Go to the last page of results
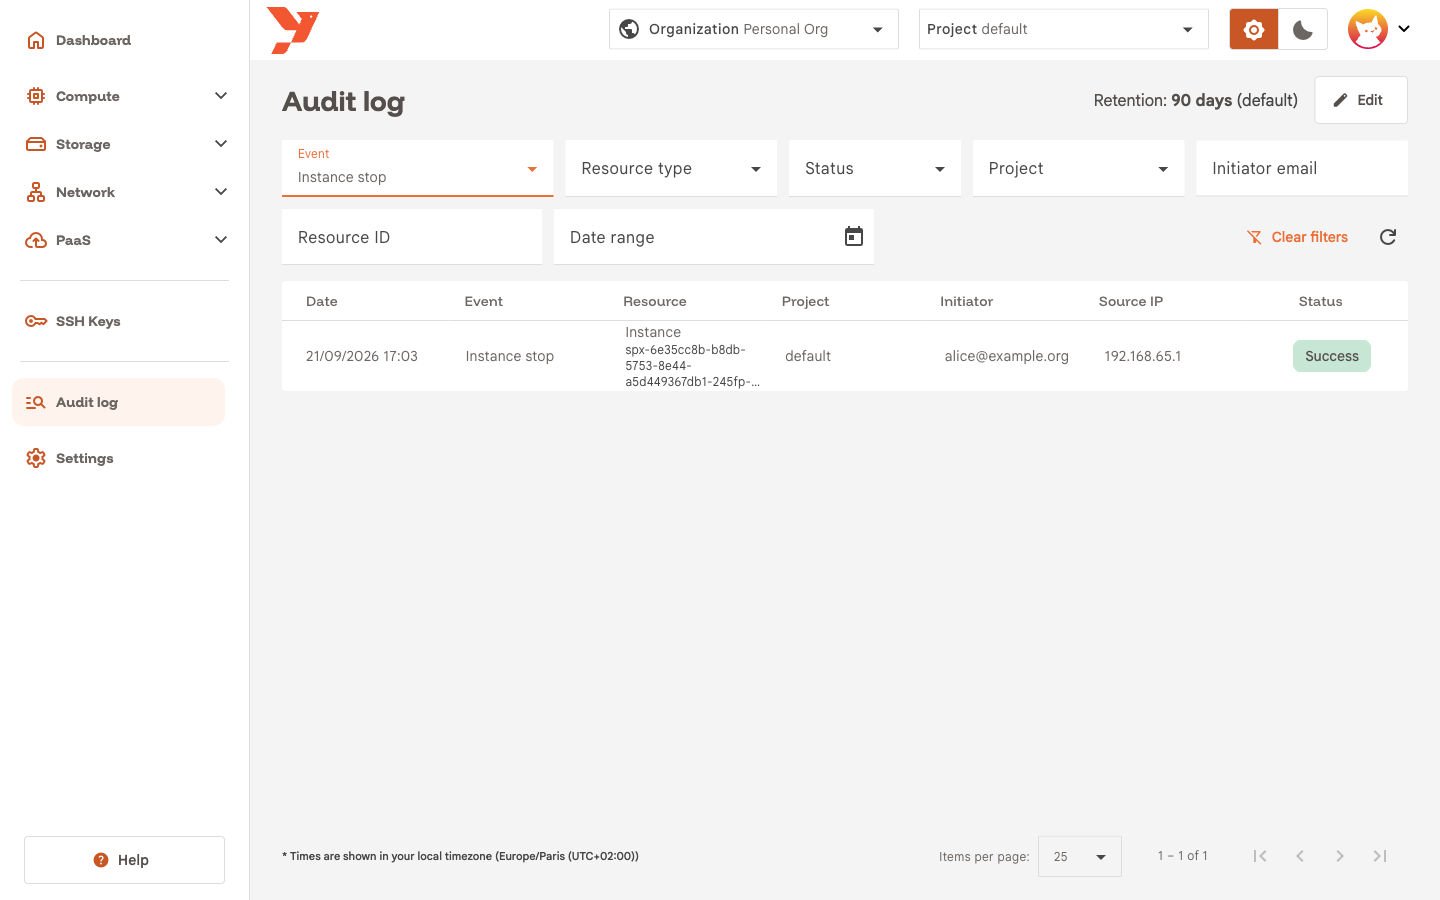 pyautogui.click(x=1380, y=856)
